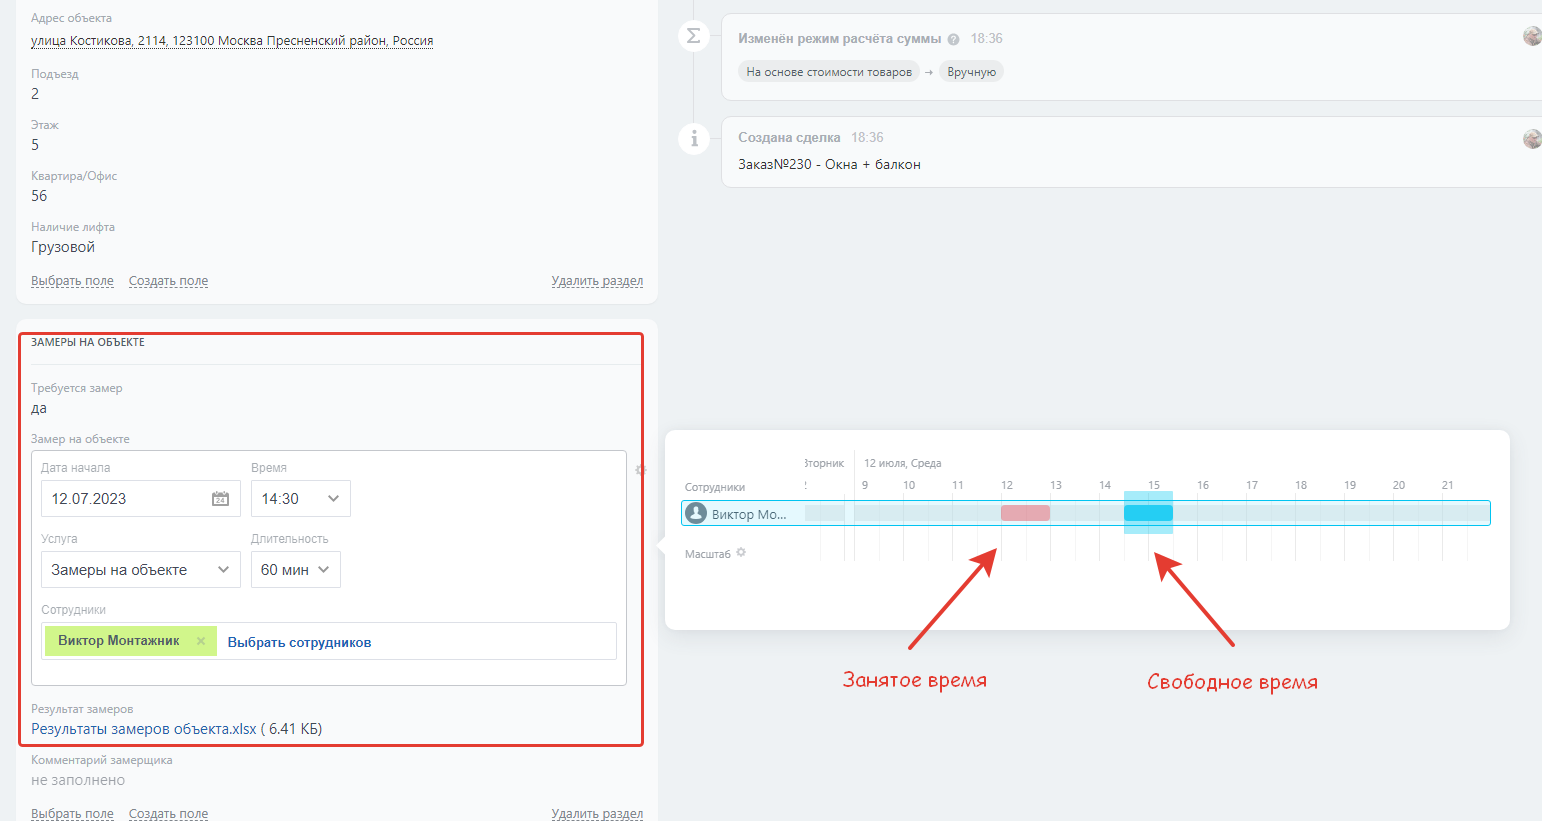1542x821 pixels.
Task: Click Удалить раздел below Комментарий замерщика
Action: click(597, 814)
